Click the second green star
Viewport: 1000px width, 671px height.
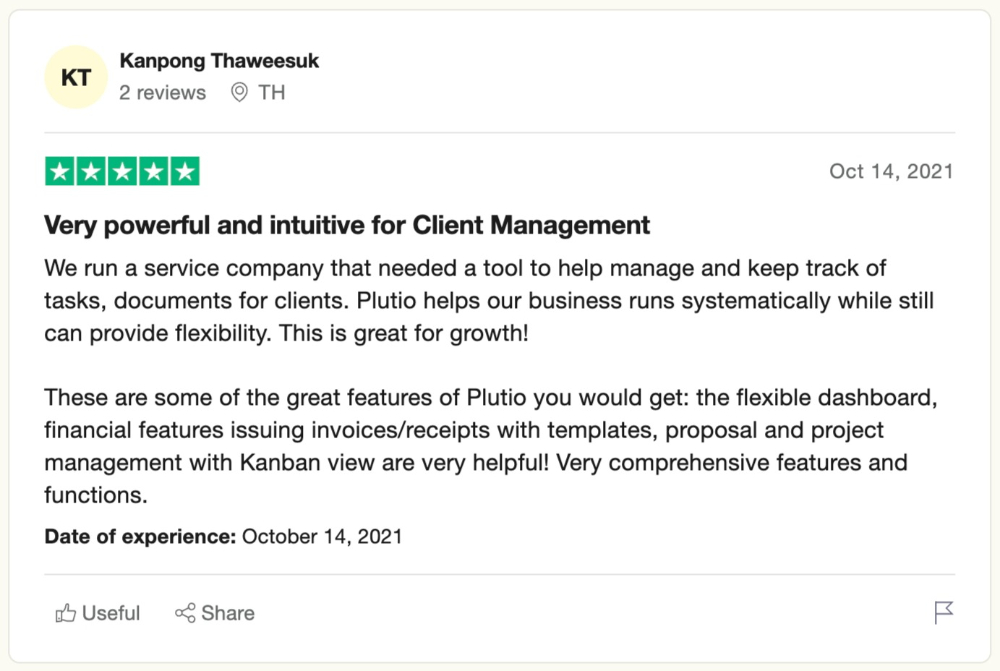coord(91,171)
